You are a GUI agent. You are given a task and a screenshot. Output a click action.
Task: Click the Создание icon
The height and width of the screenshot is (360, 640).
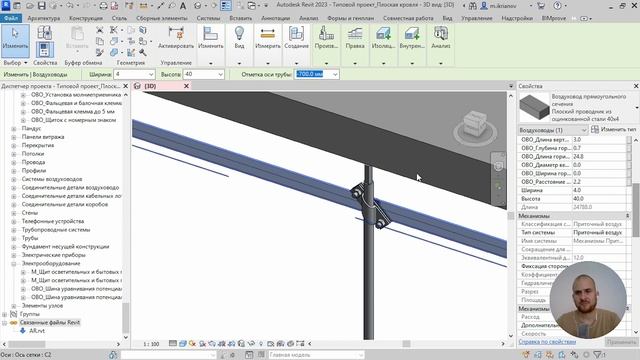pos(296,38)
